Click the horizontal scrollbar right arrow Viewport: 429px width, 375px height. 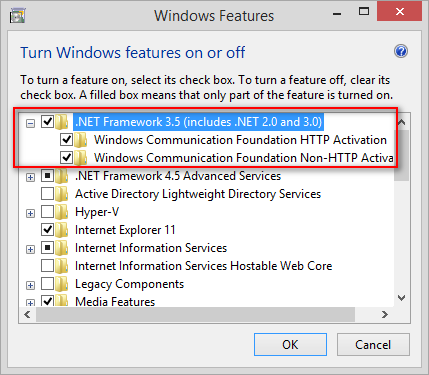(x=385, y=314)
